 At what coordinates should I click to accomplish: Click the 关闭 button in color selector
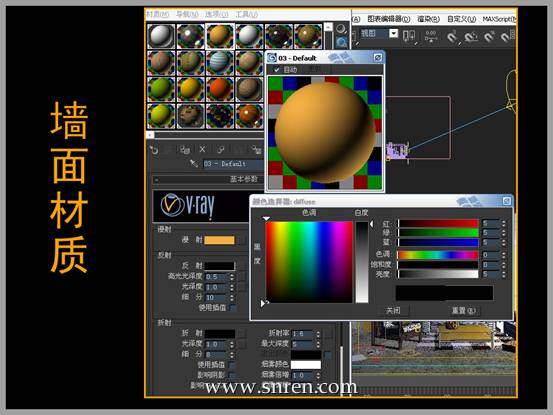tap(393, 311)
